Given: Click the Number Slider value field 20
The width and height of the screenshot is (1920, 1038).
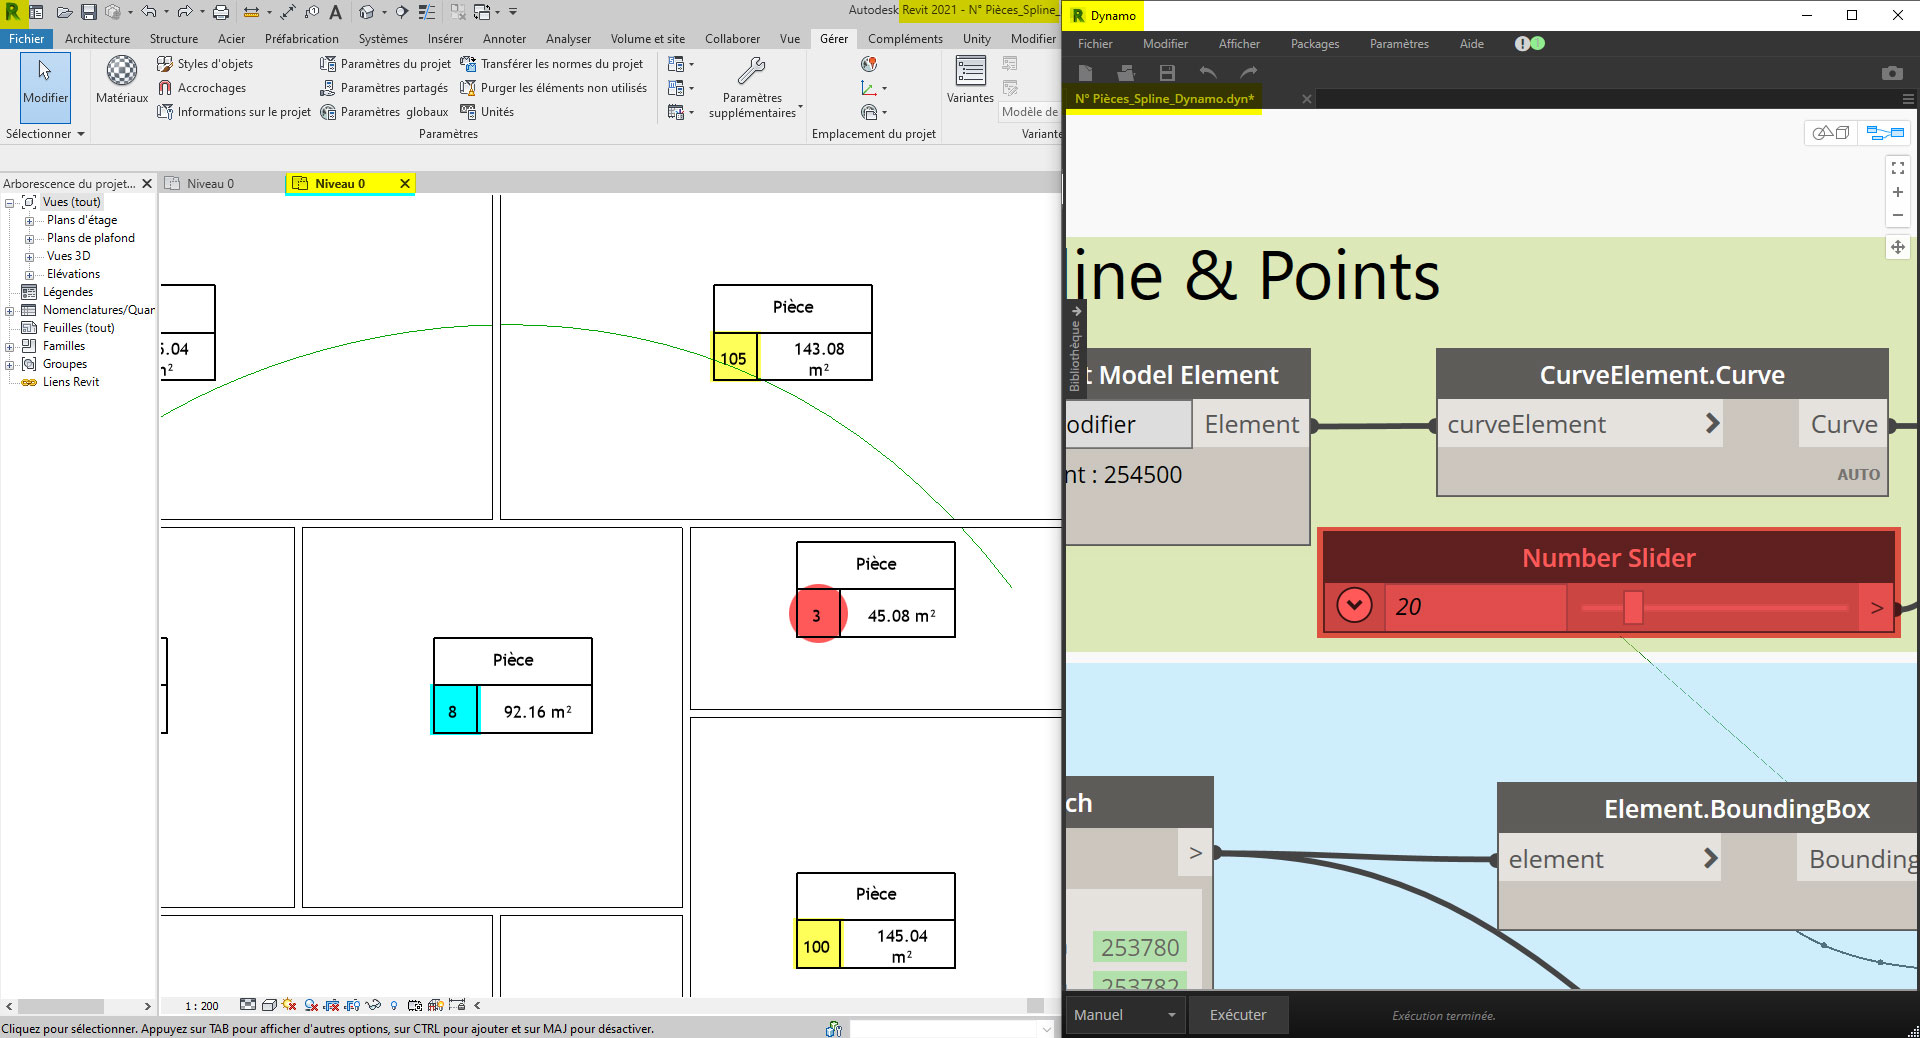Looking at the screenshot, I should click(1475, 607).
